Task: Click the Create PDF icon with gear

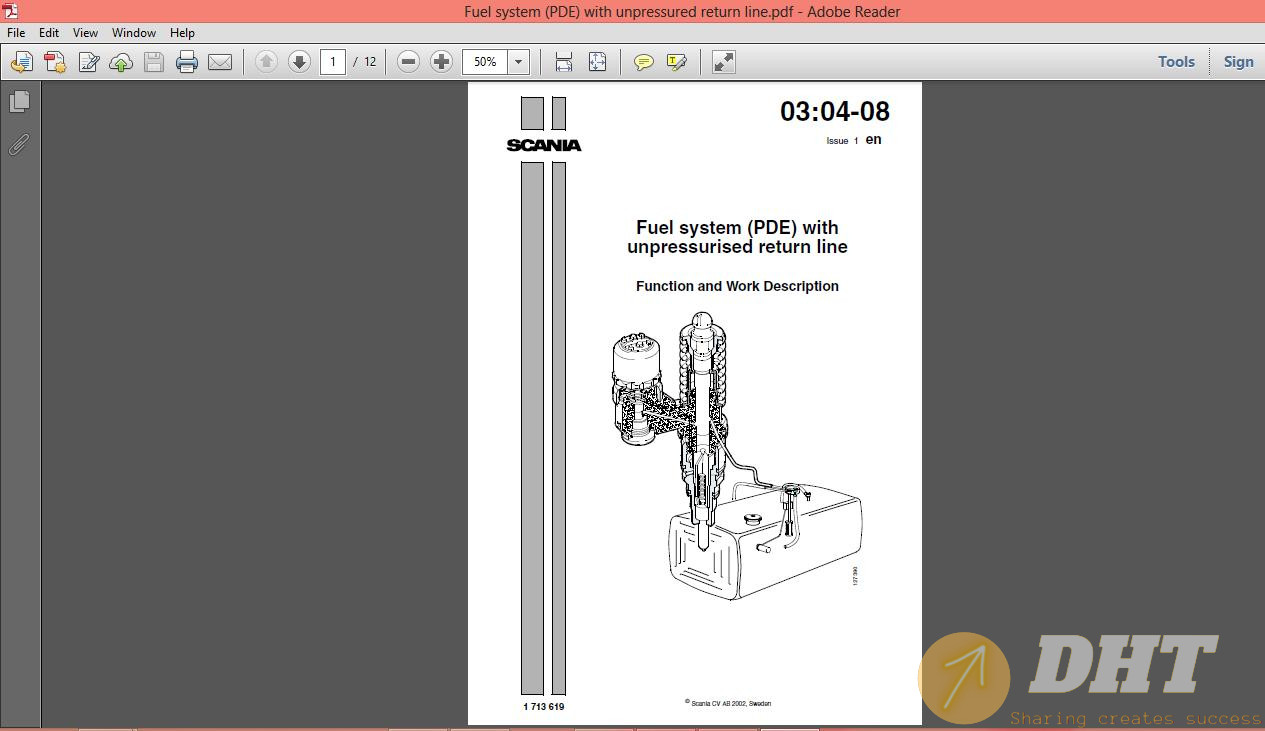Action: tap(55, 62)
